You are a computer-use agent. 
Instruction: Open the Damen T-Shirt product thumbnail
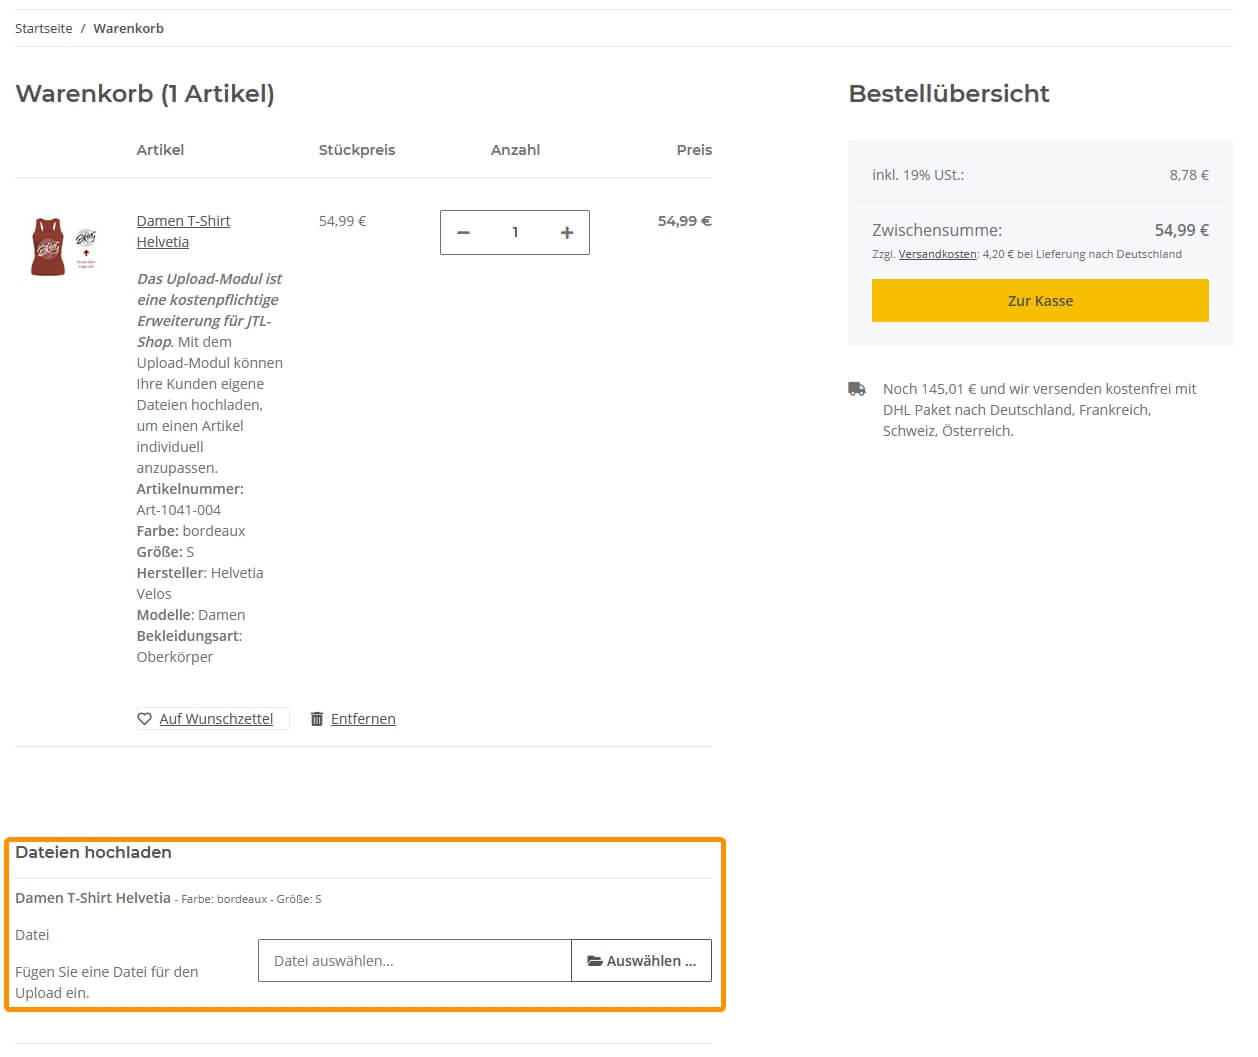pos(62,246)
